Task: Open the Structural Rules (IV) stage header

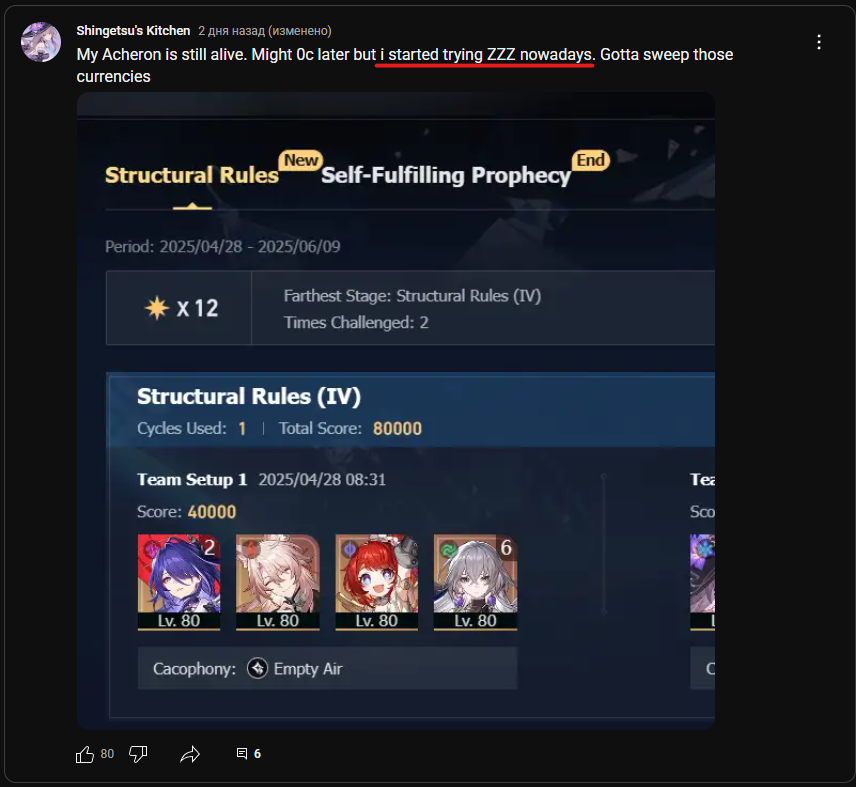Action: (411, 410)
